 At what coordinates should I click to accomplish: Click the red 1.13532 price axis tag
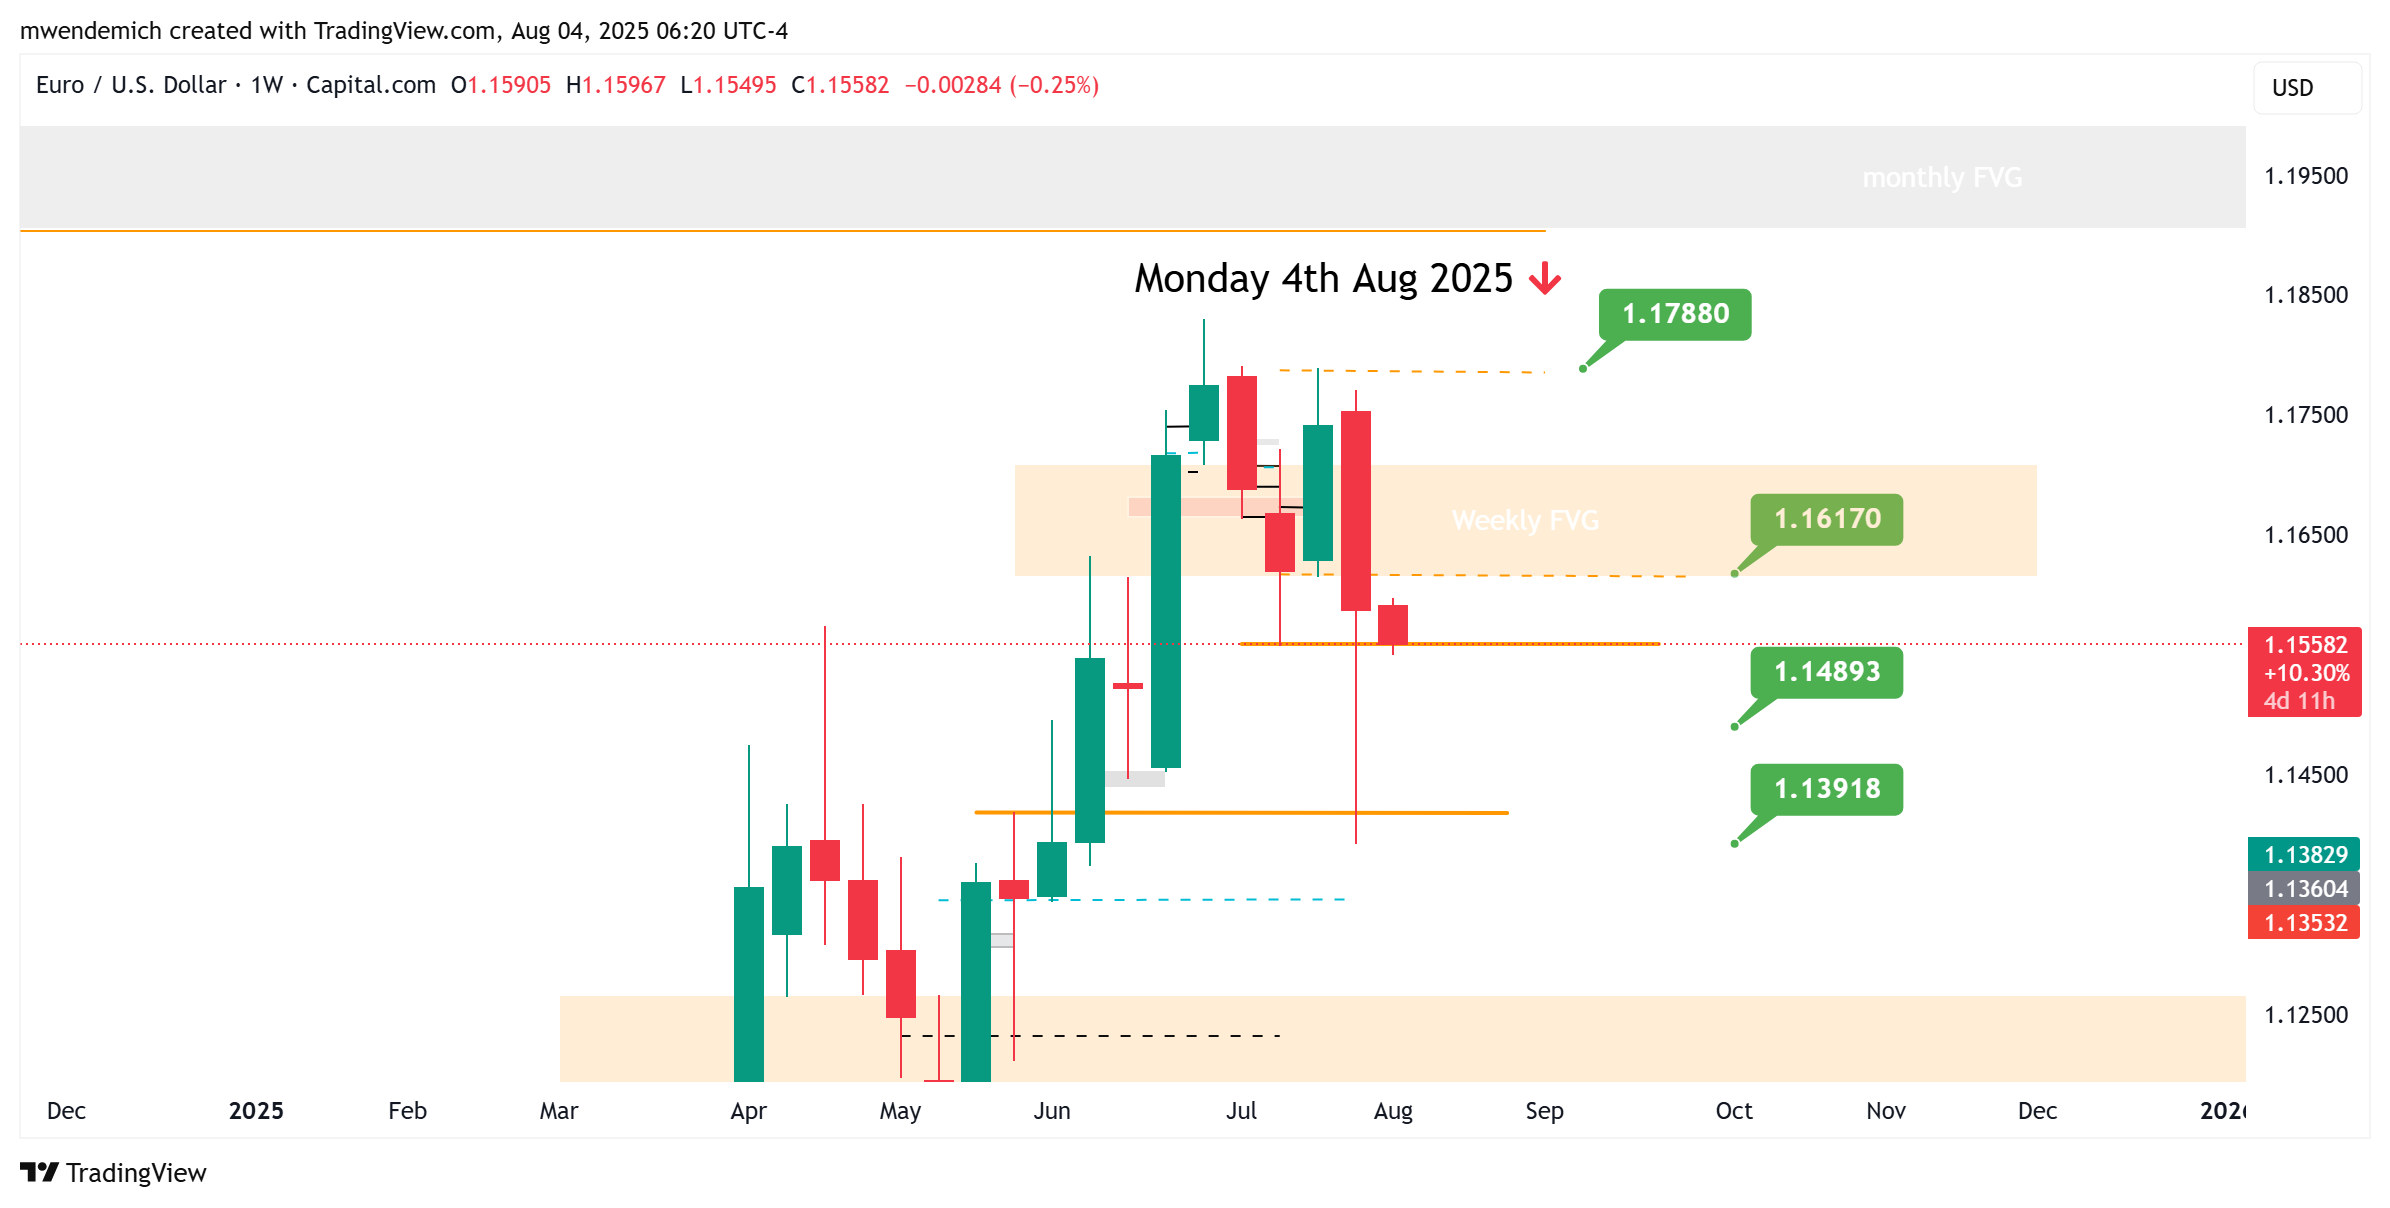[x=2304, y=923]
